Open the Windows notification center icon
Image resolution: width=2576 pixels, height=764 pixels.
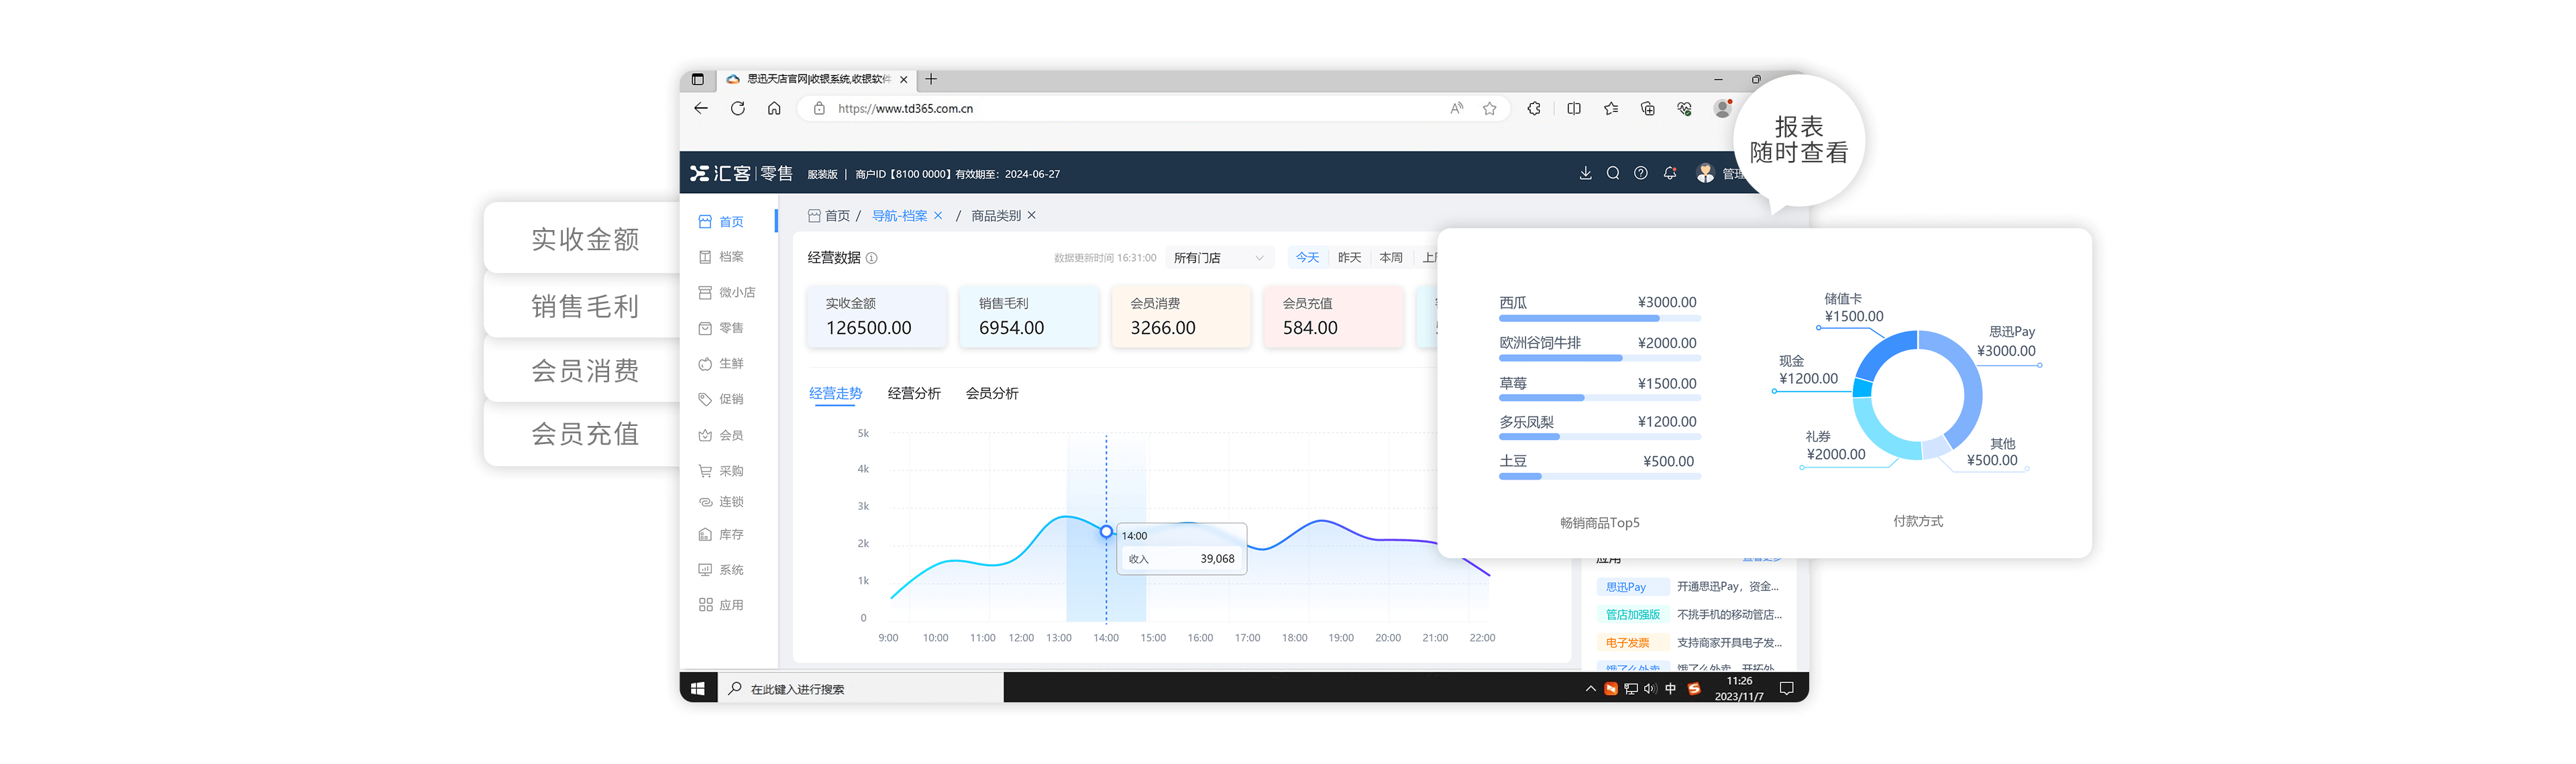coord(1787,688)
